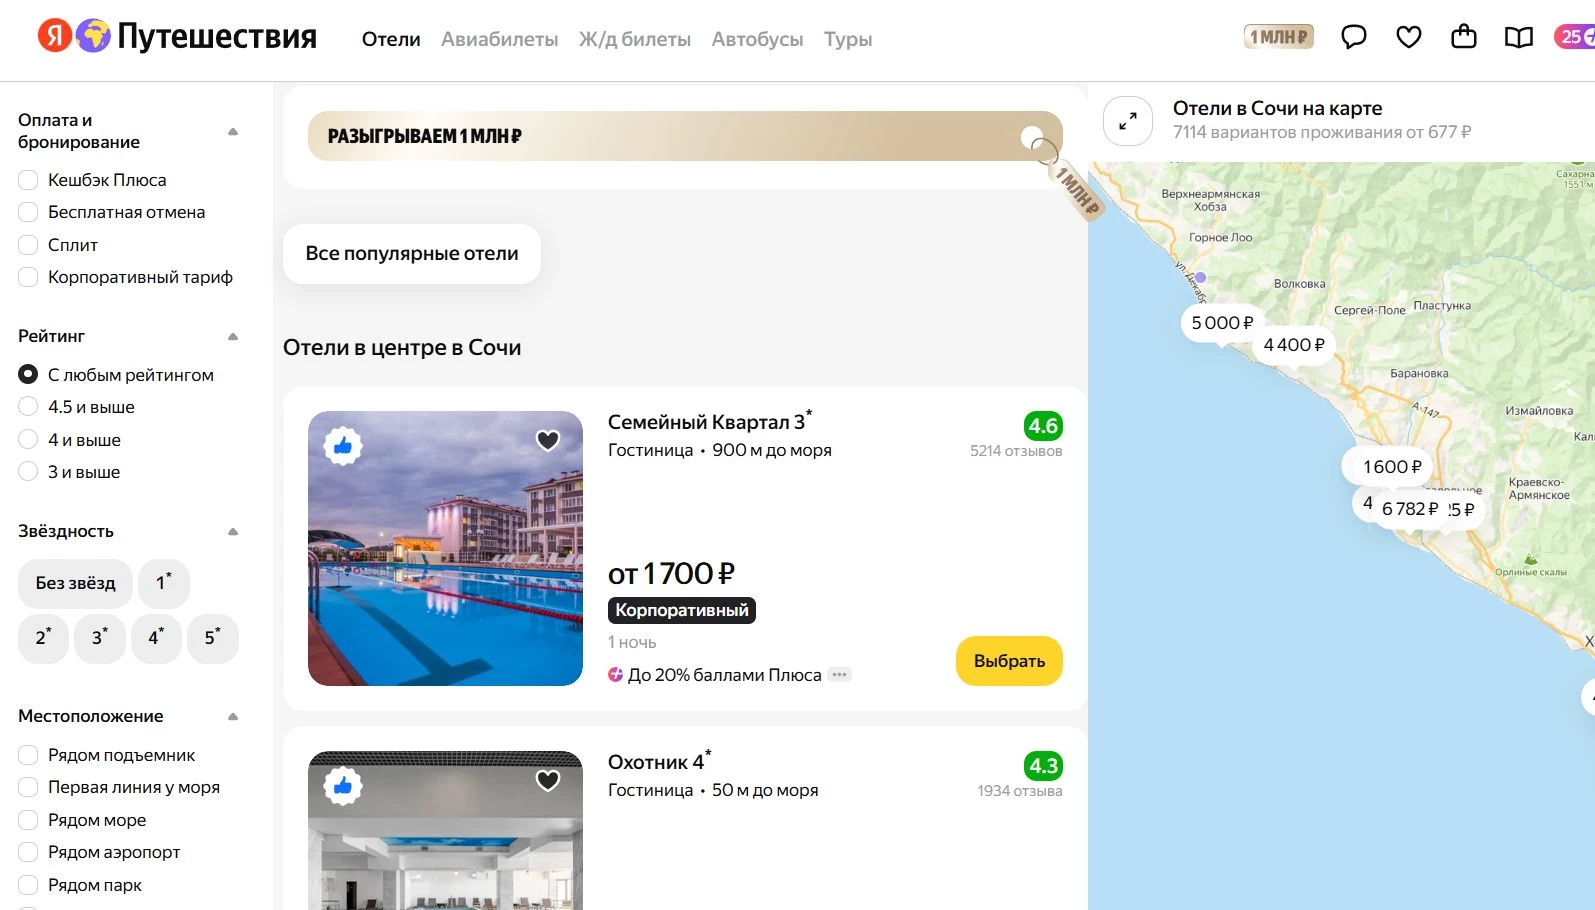Check the Бесплатная отмена filter
The image size is (1595, 910).
coord(29,212)
